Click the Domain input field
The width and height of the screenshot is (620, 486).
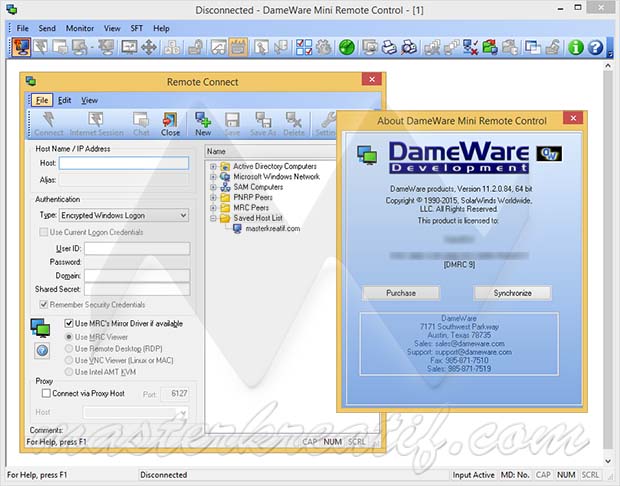coord(137,276)
